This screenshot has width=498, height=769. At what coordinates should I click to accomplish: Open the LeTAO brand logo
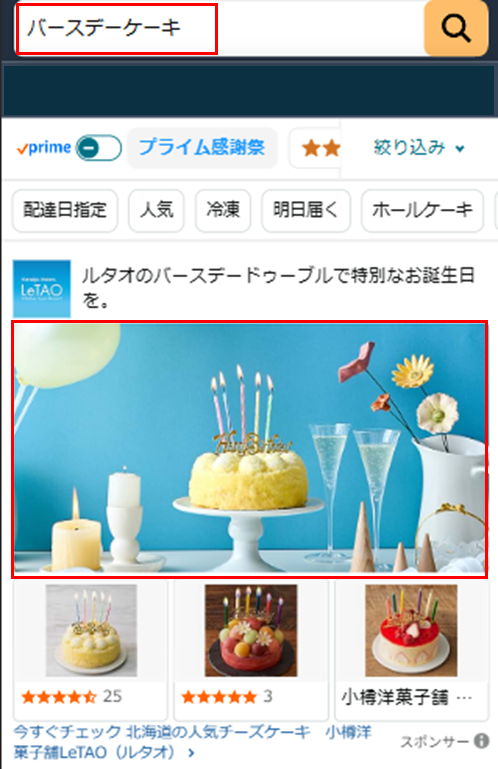point(42,288)
